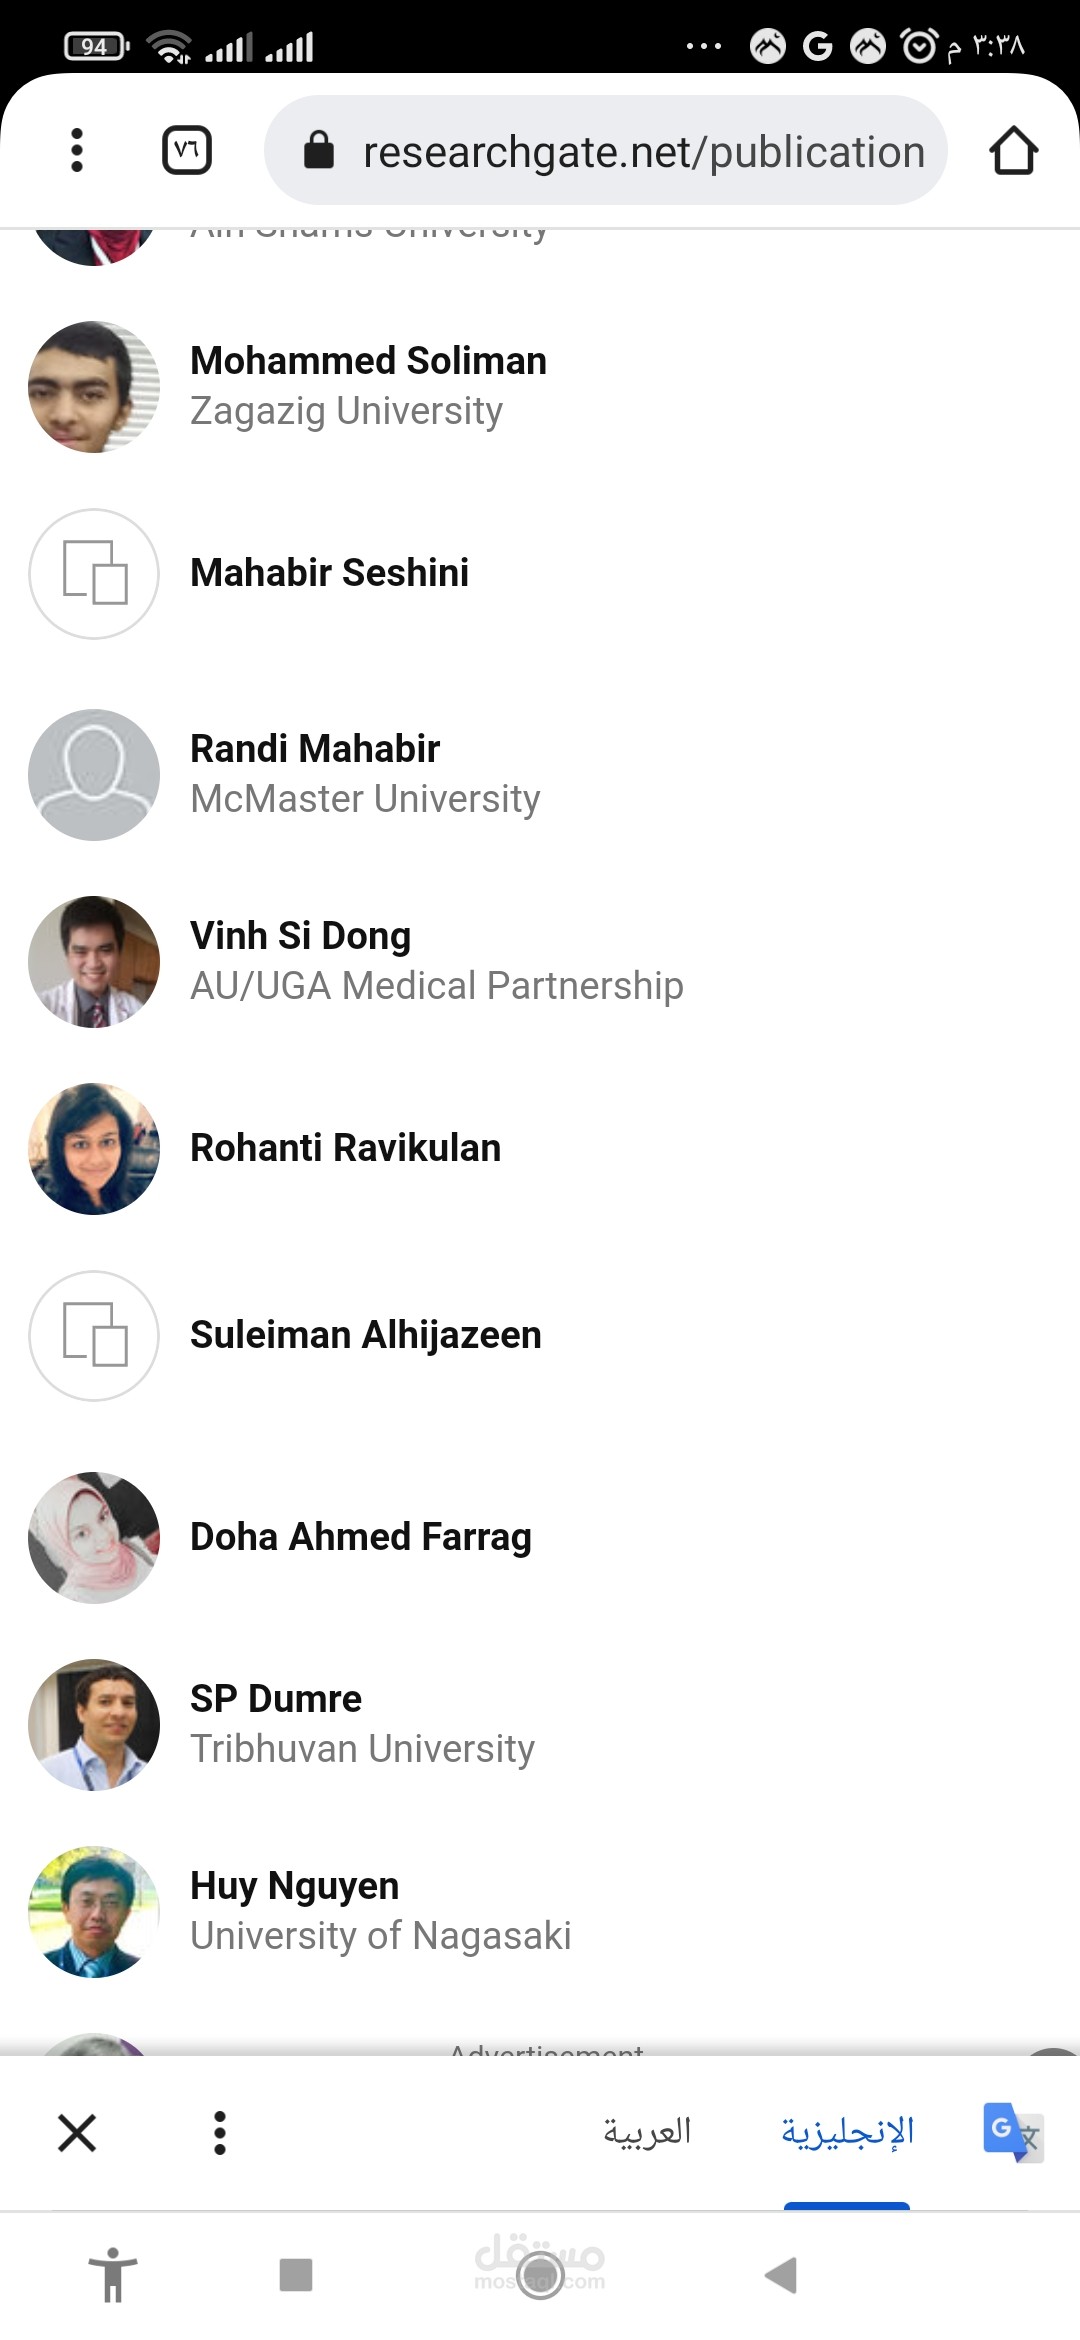Viewport: 1080px width, 2340px height.
Task: Open Chrome three-dot browser menu
Action: 77,150
